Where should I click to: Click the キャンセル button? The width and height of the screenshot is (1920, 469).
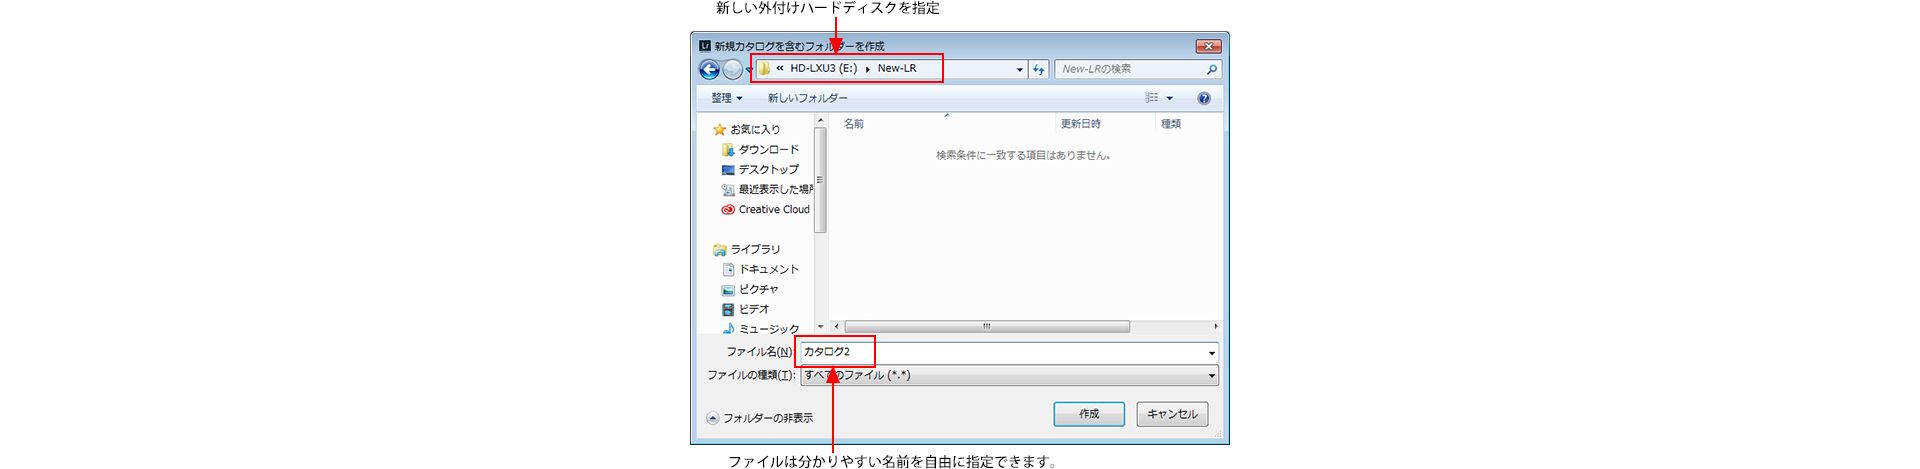tap(1172, 414)
